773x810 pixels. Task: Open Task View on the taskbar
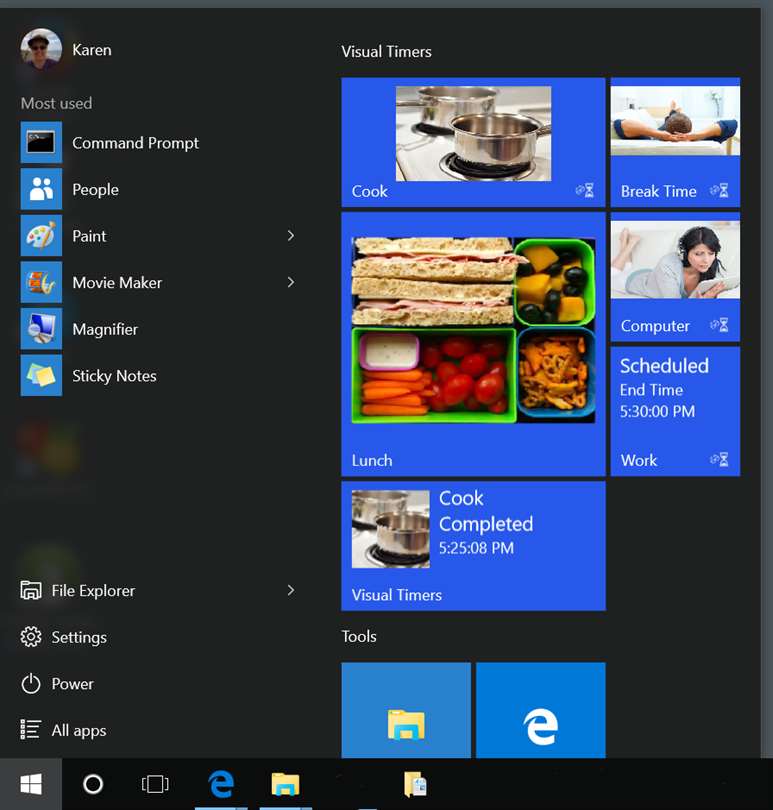click(155, 784)
